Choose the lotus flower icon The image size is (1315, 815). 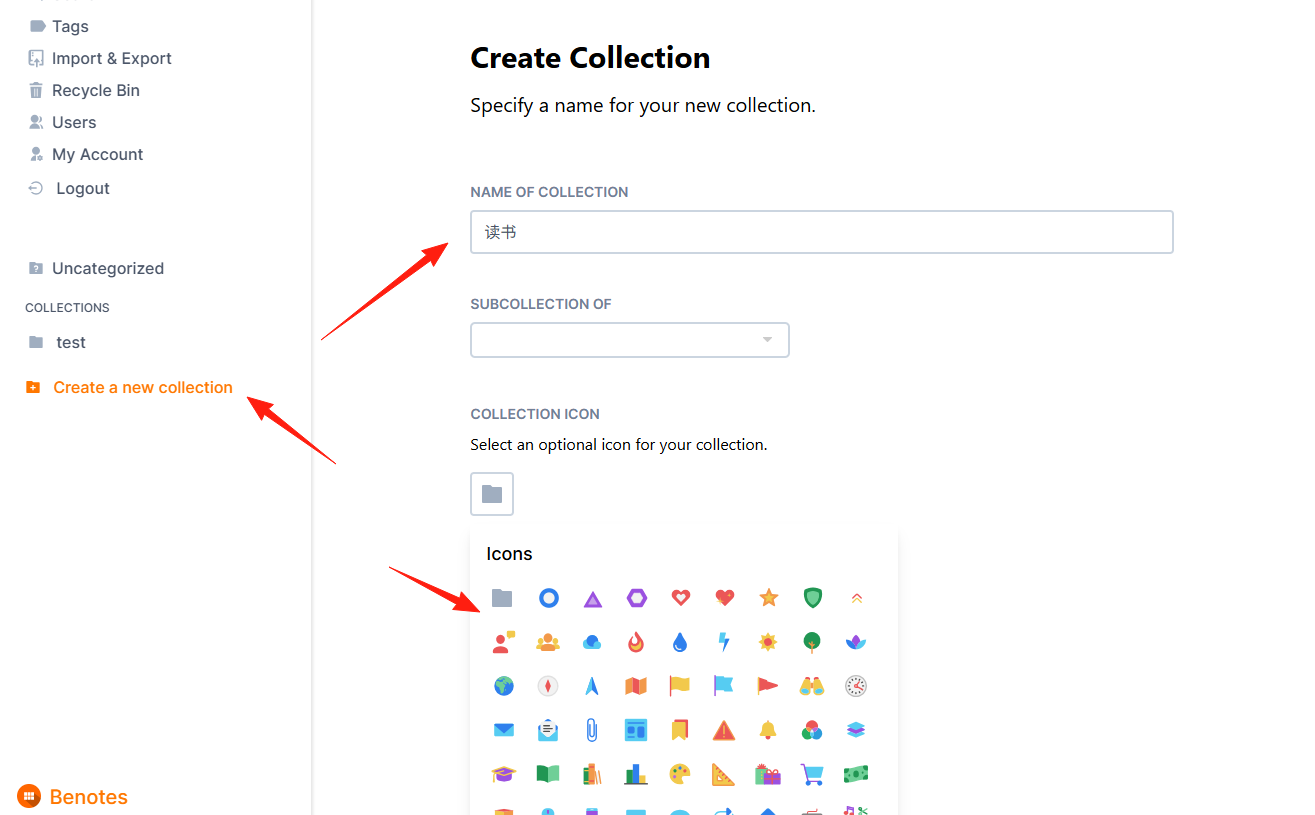(856, 642)
